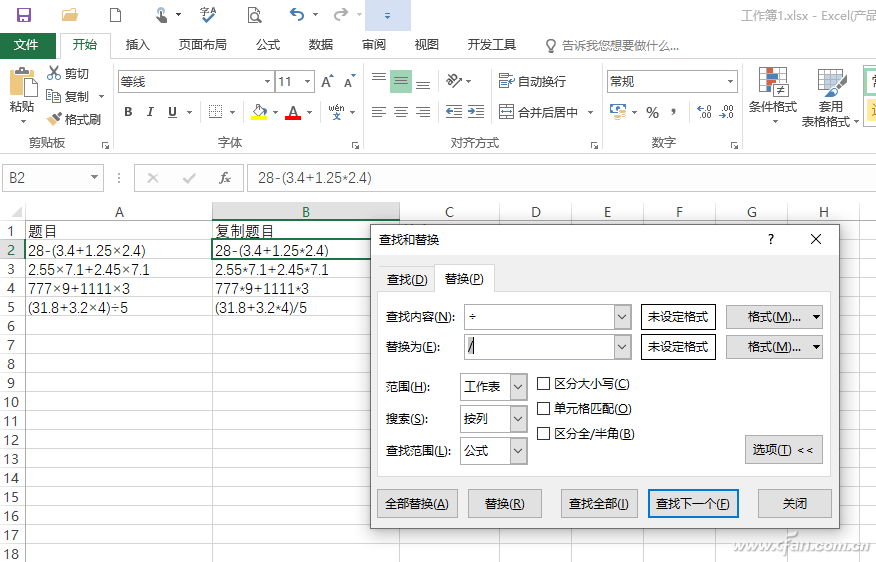The image size is (876, 562).
Task: Switch to the Data tab 数据
Action: click(321, 45)
